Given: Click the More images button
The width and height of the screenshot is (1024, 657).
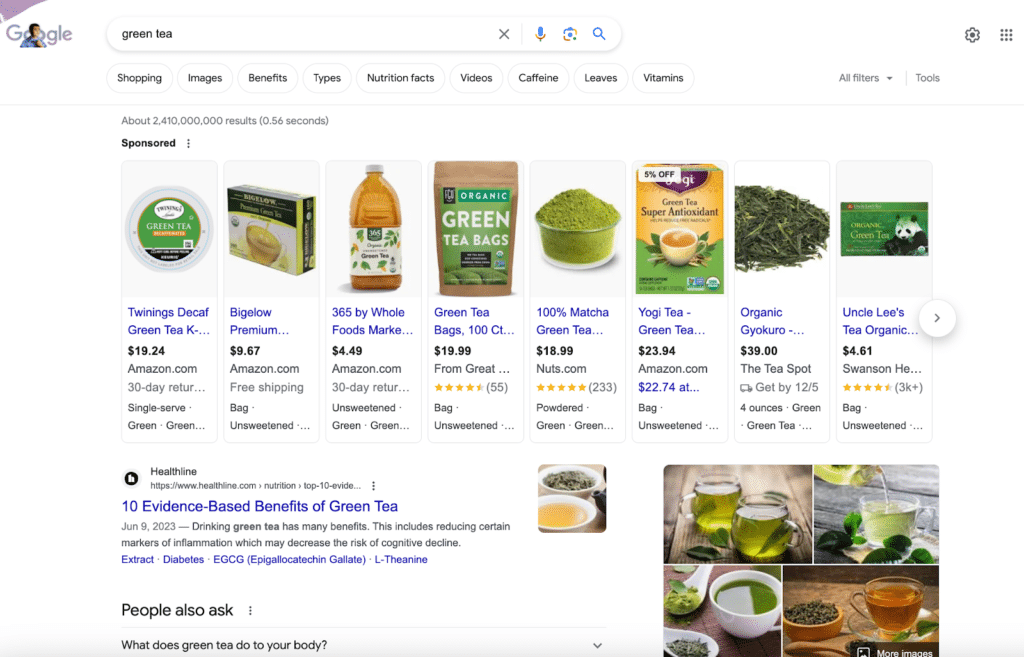Looking at the screenshot, I should pyautogui.click(x=895, y=652).
